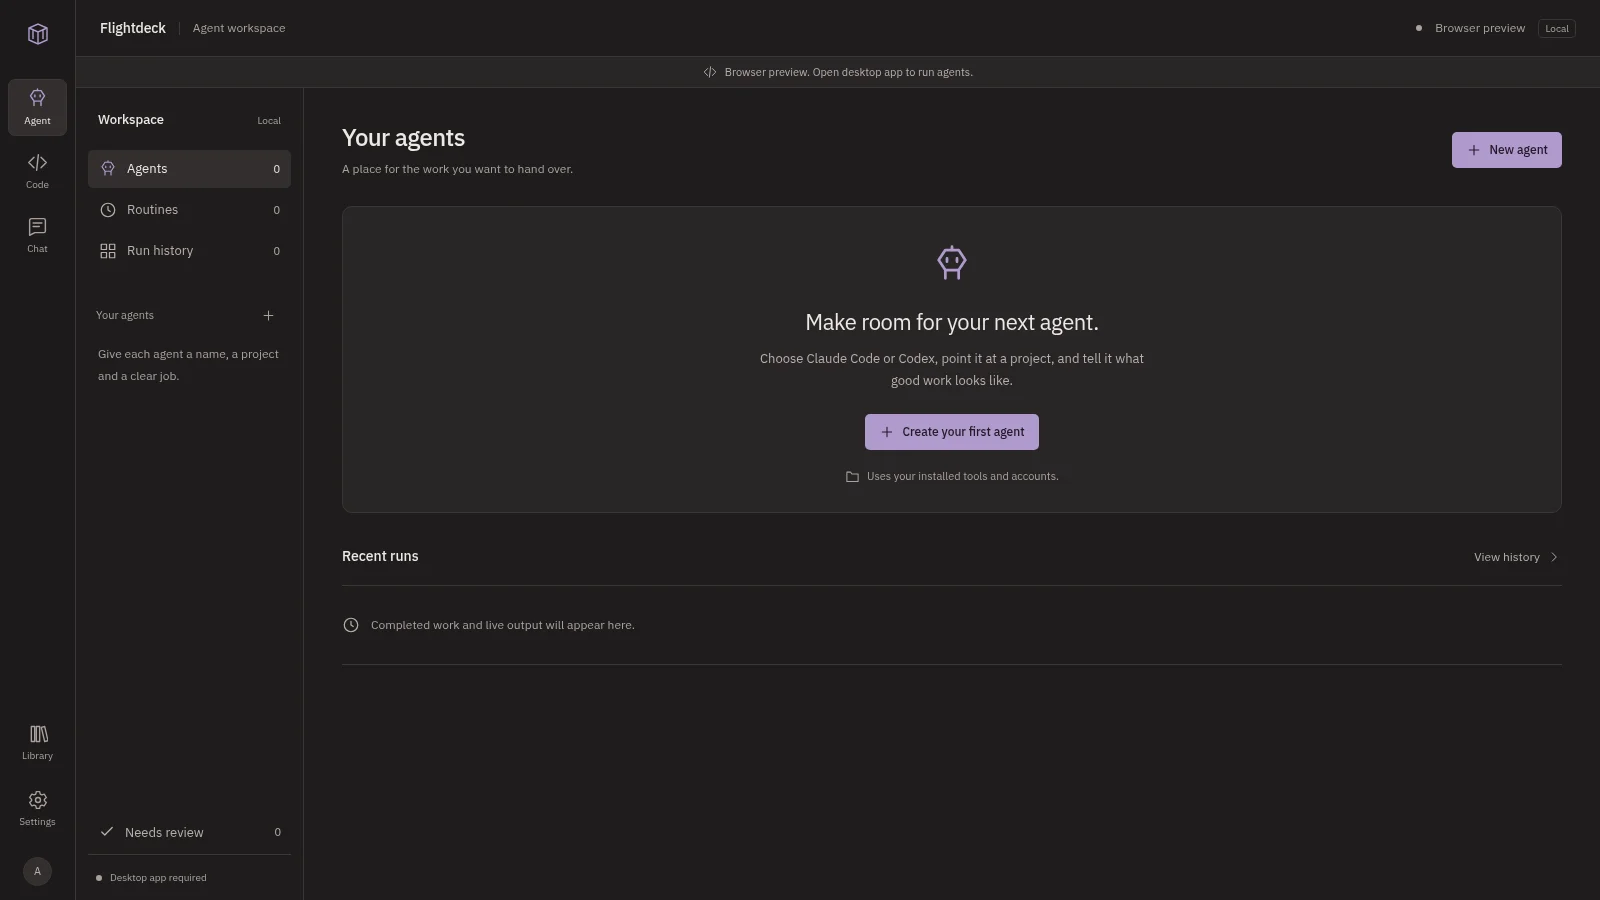Click the Agent workspace subtitle
This screenshot has height=900, width=1600.
239,28
